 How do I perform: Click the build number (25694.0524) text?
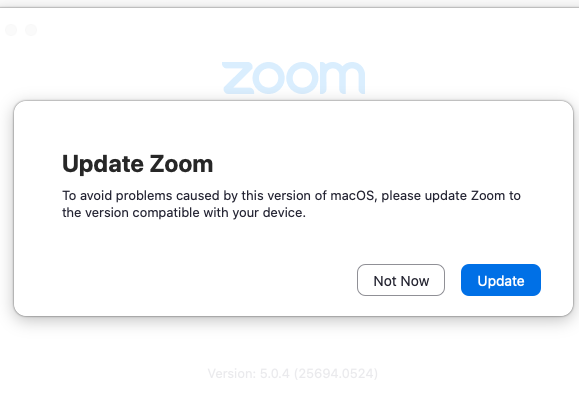coord(336,374)
